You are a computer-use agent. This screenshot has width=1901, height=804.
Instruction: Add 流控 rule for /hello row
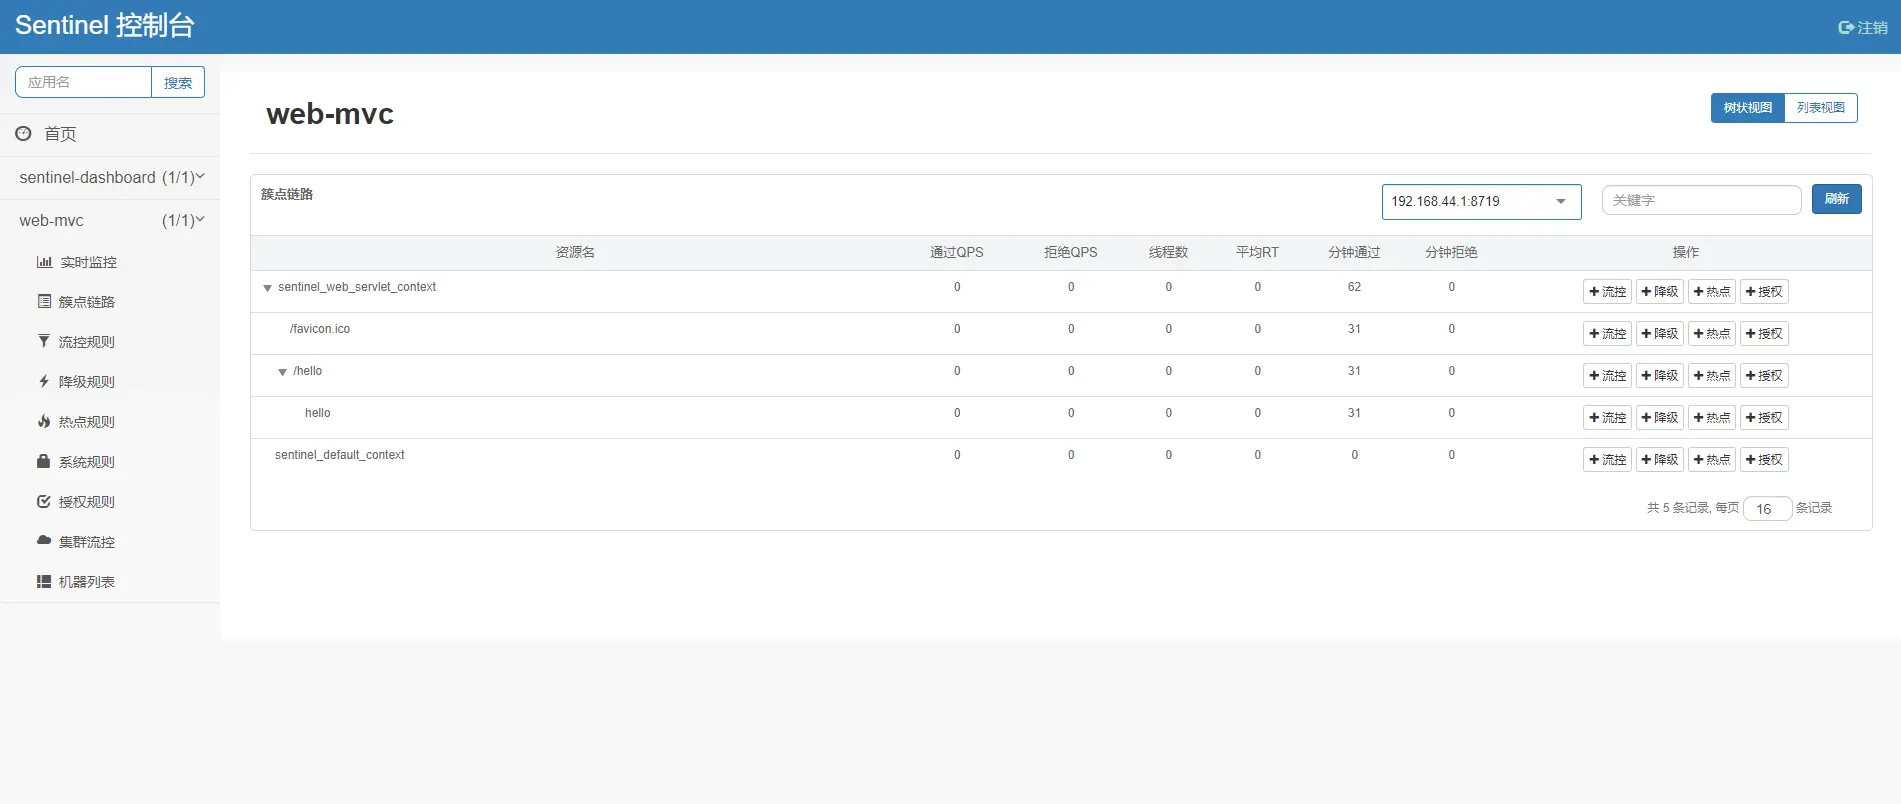point(1607,376)
